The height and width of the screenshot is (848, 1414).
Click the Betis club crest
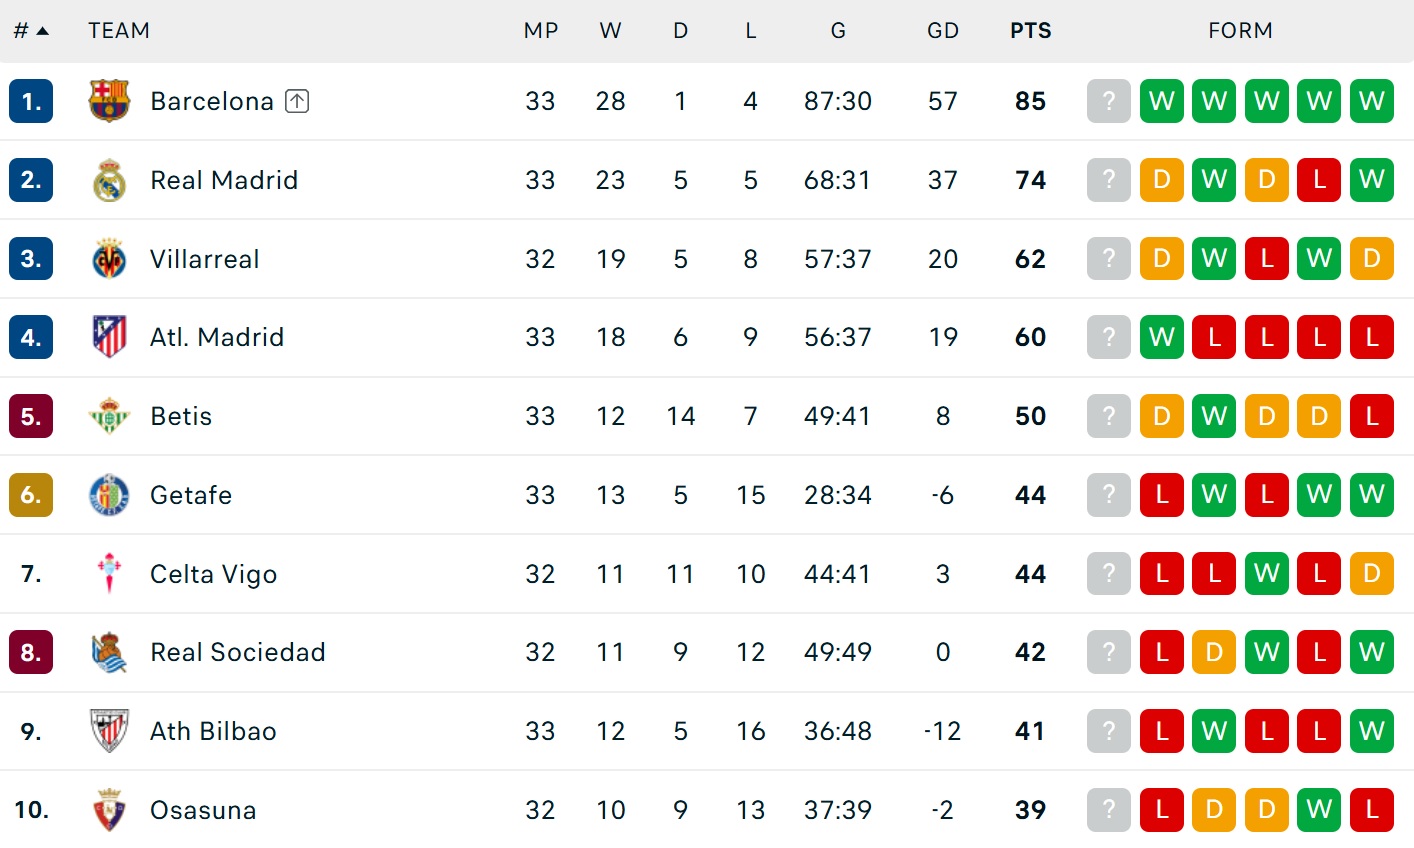click(x=109, y=416)
